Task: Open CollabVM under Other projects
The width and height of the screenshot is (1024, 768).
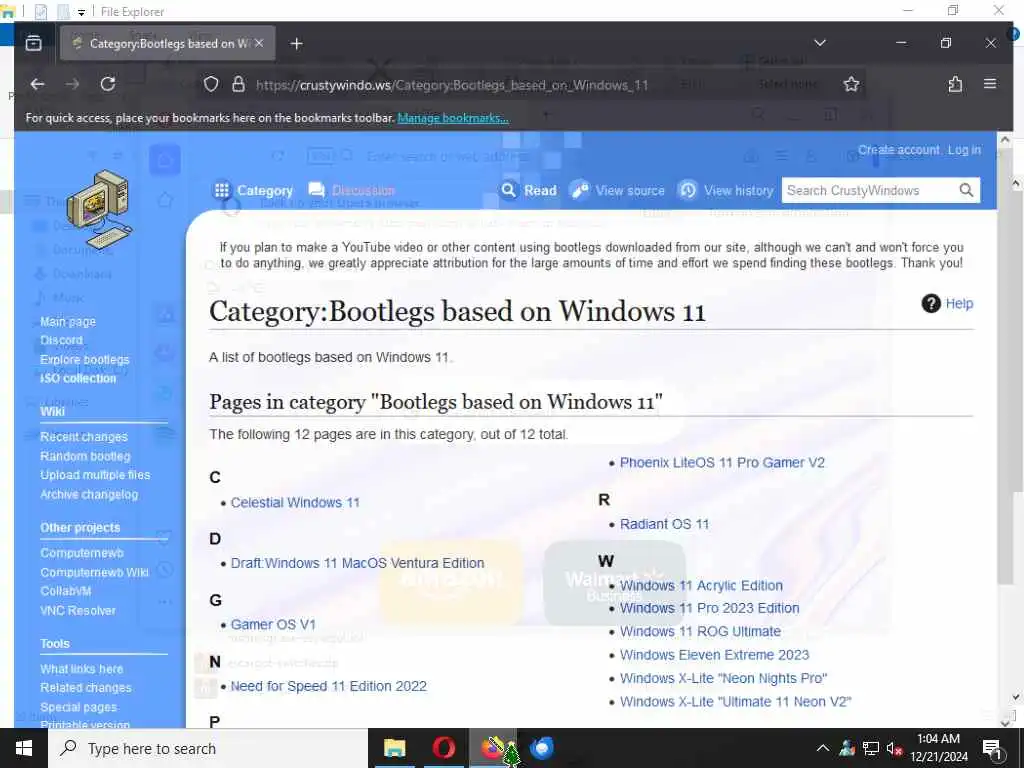Action: tap(65, 591)
